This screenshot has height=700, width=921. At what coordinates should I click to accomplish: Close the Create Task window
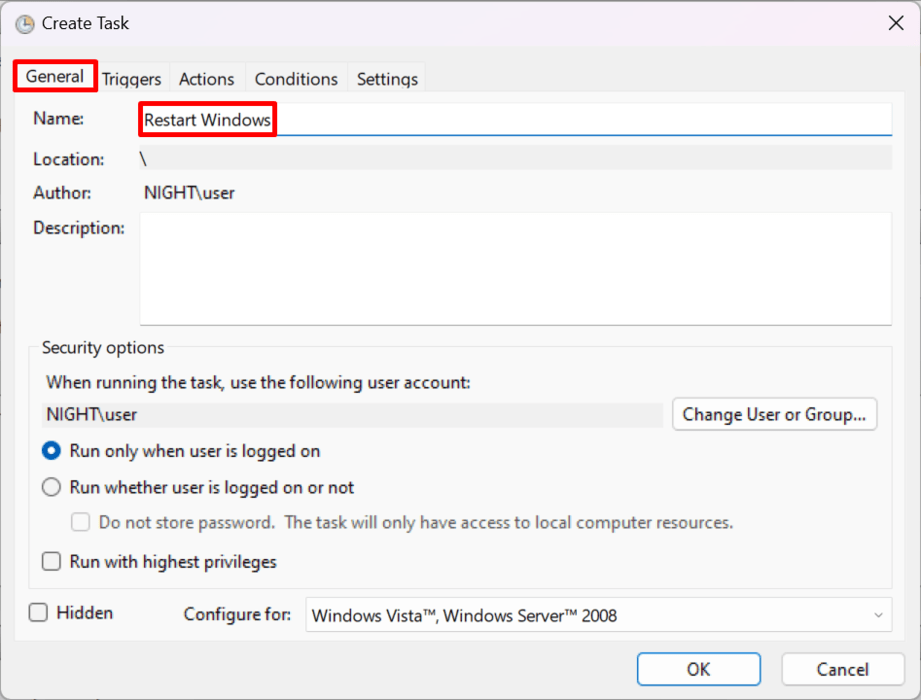(x=896, y=23)
